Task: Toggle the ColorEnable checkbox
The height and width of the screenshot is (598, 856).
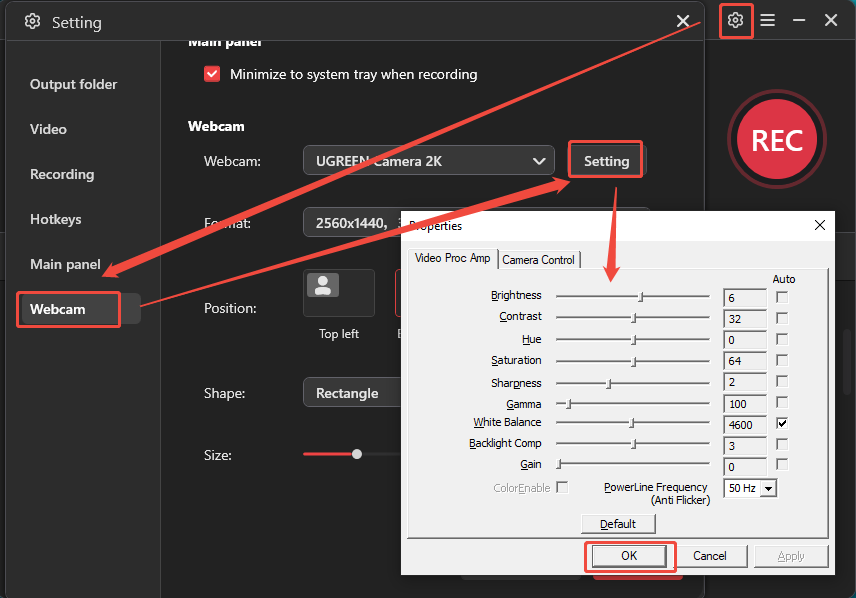Action: click(x=561, y=487)
